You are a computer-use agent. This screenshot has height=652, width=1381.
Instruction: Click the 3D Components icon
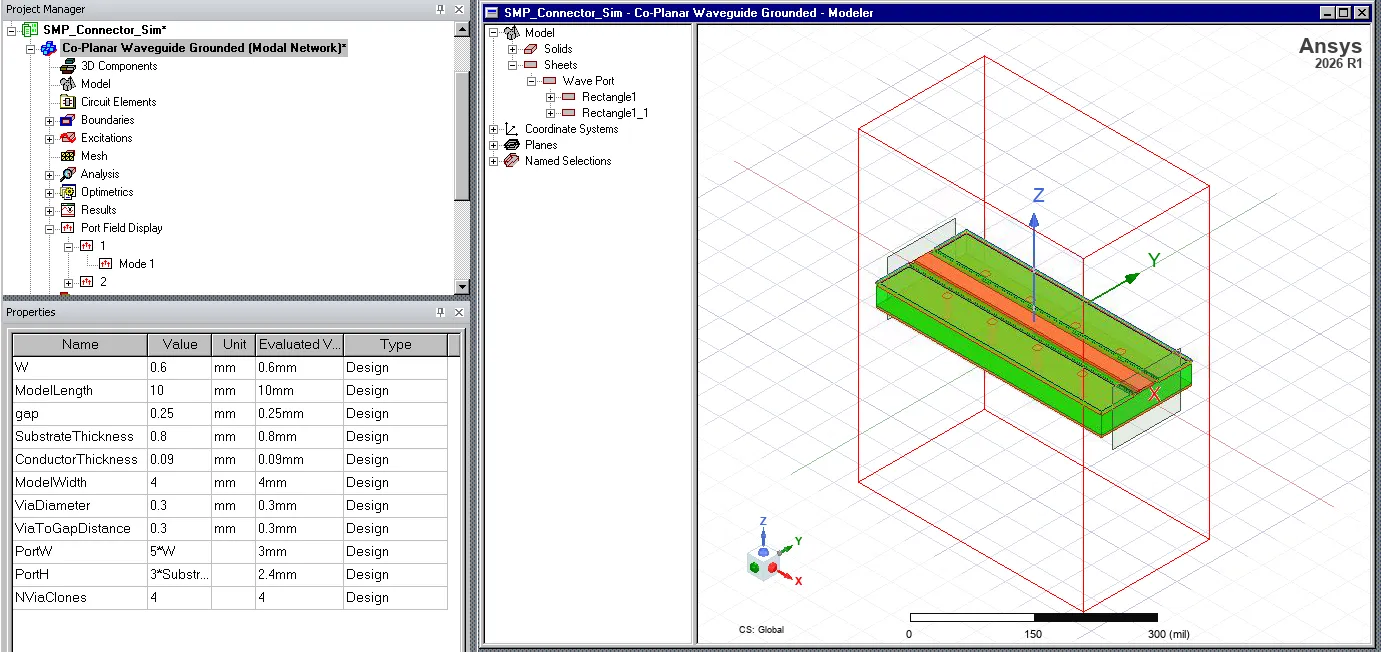pyautogui.click(x=68, y=66)
